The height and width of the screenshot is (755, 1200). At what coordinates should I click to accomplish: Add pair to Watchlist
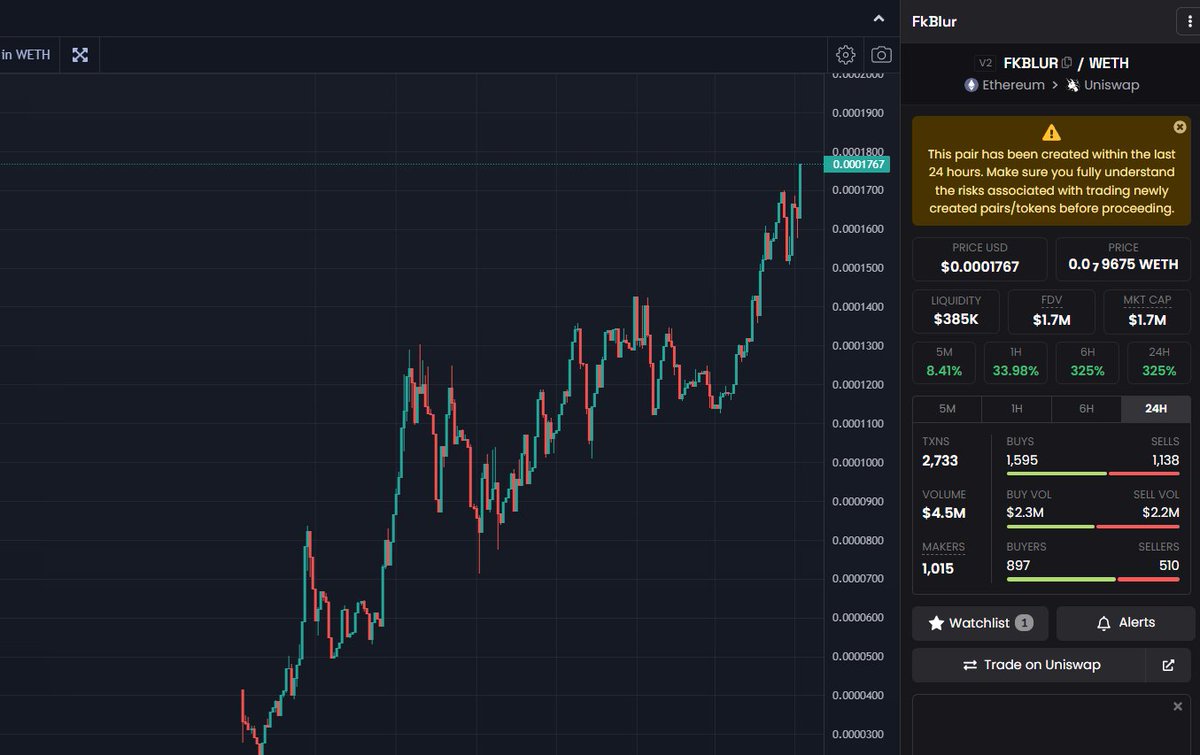pyautogui.click(x=980, y=623)
